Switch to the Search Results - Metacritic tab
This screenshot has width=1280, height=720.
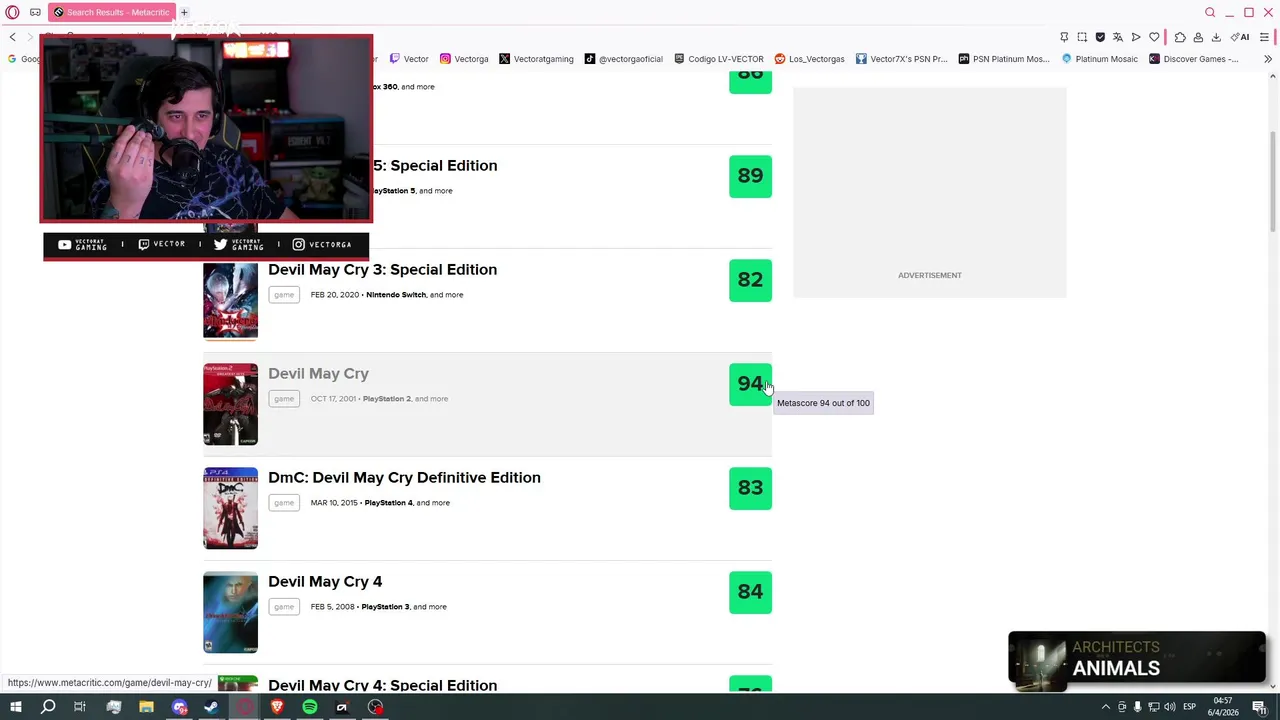(x=111, y=12)
